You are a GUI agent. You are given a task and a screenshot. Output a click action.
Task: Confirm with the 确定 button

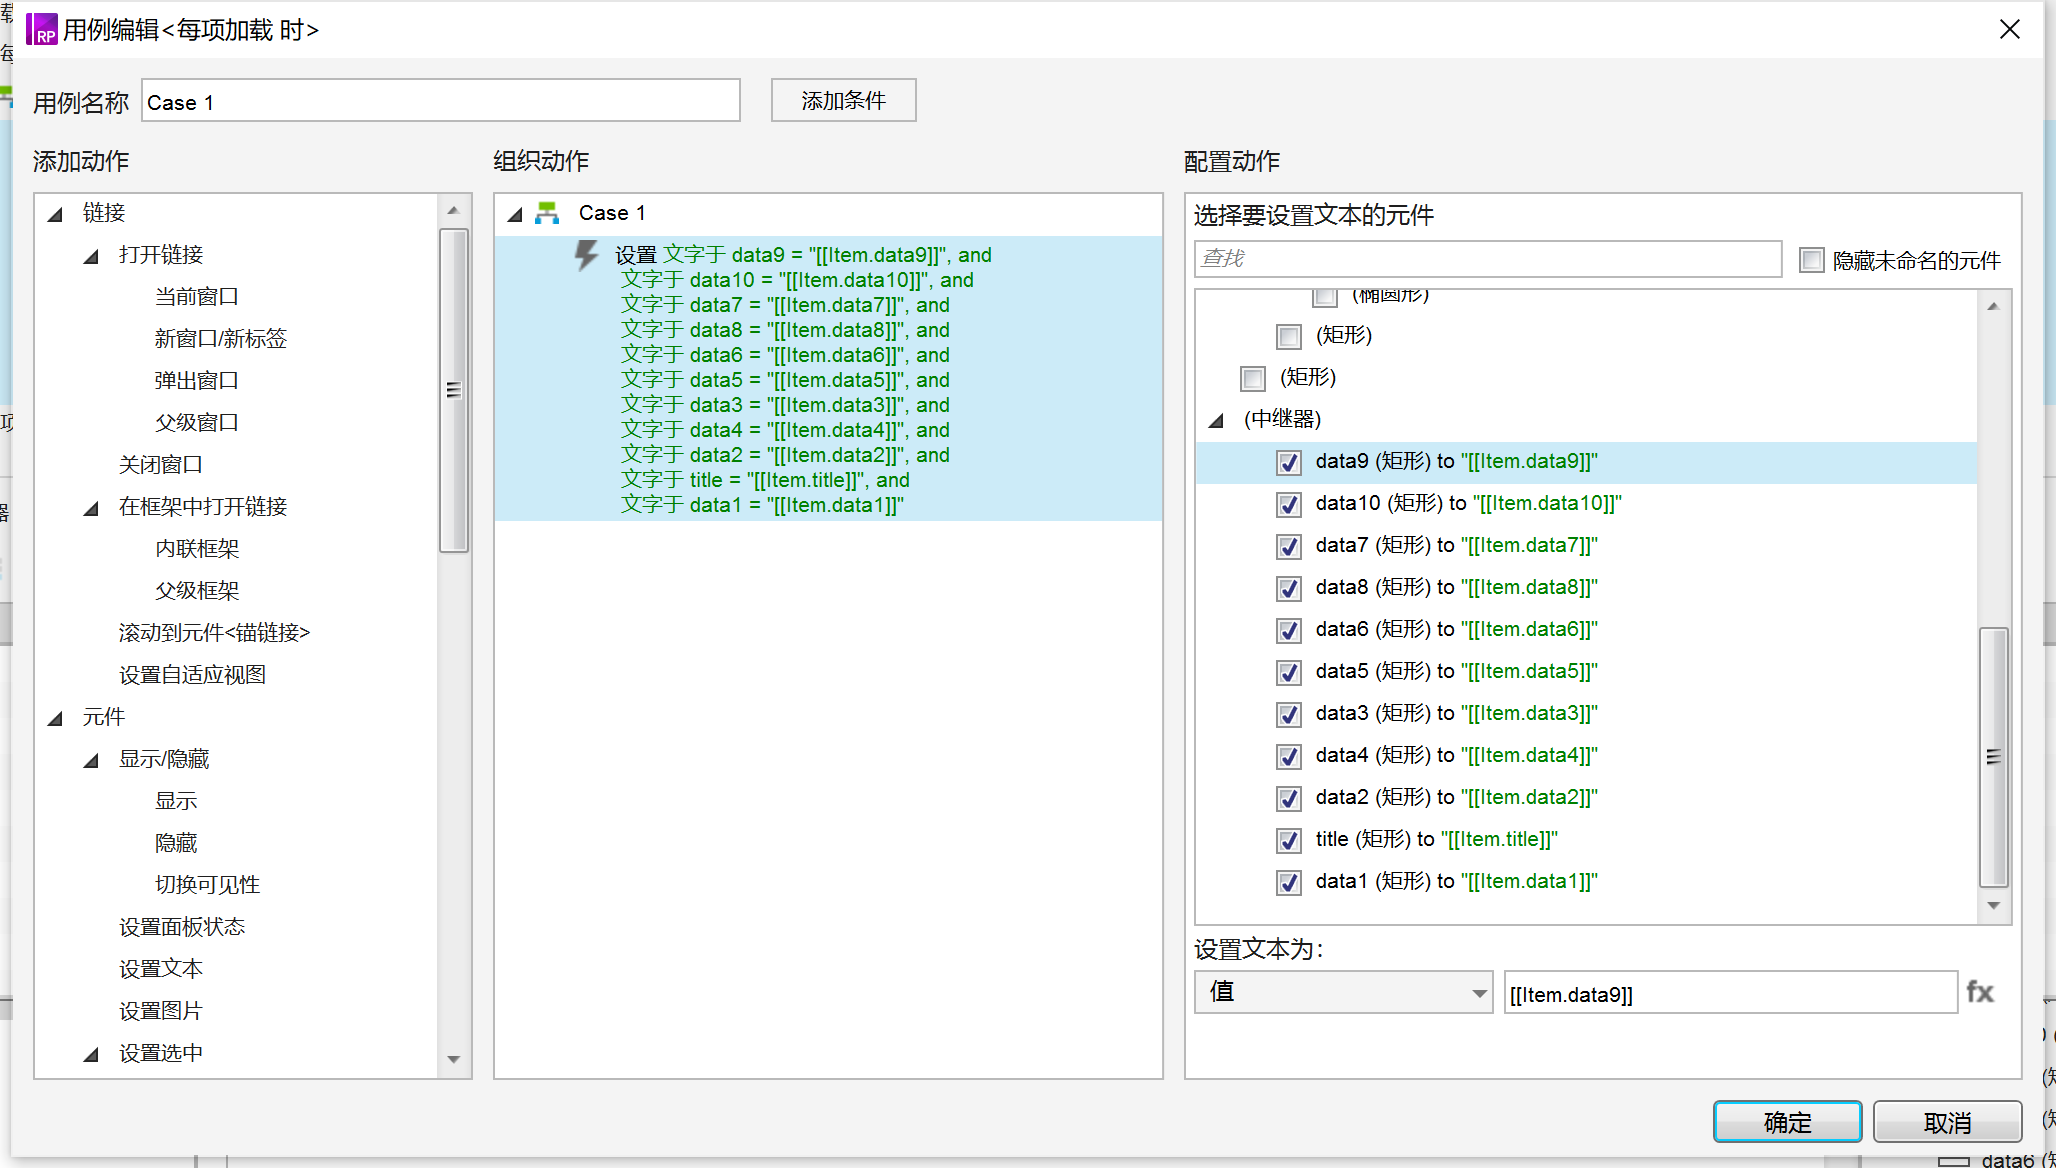(x=1787, y=1122)
